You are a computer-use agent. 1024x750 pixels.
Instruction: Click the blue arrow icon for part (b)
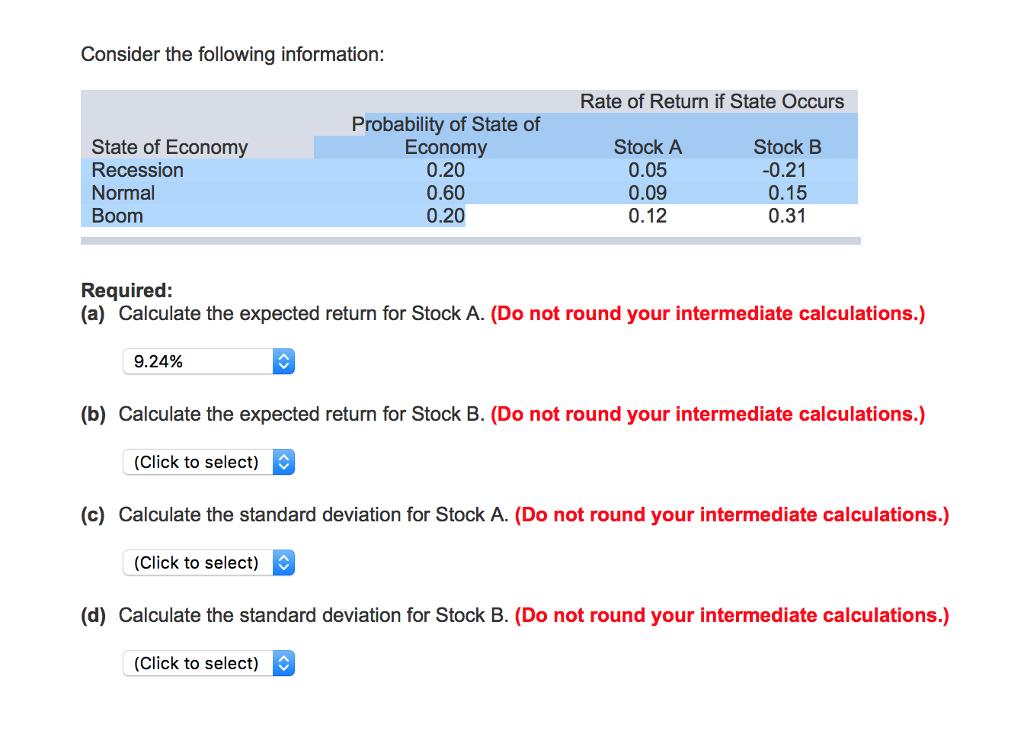point(284,462)
